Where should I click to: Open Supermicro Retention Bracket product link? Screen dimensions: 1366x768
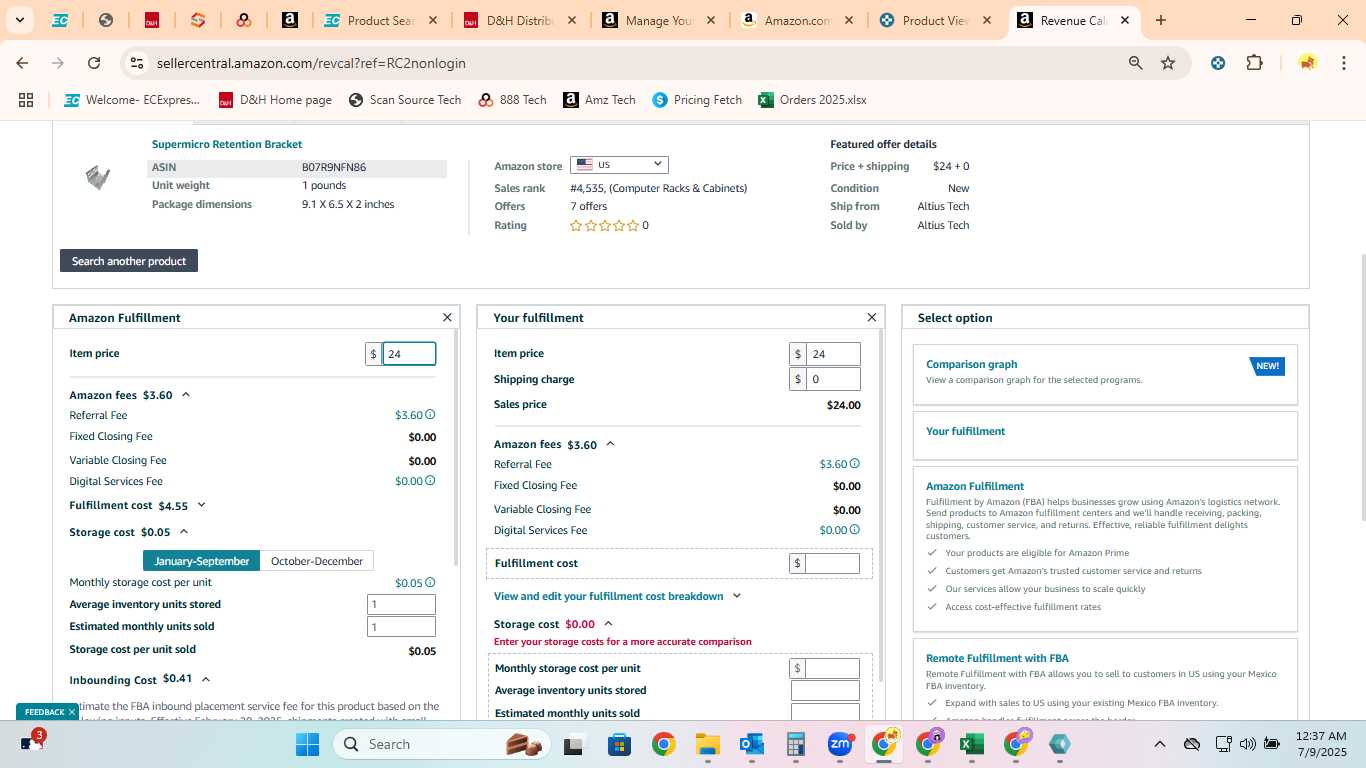coord(227,144)
